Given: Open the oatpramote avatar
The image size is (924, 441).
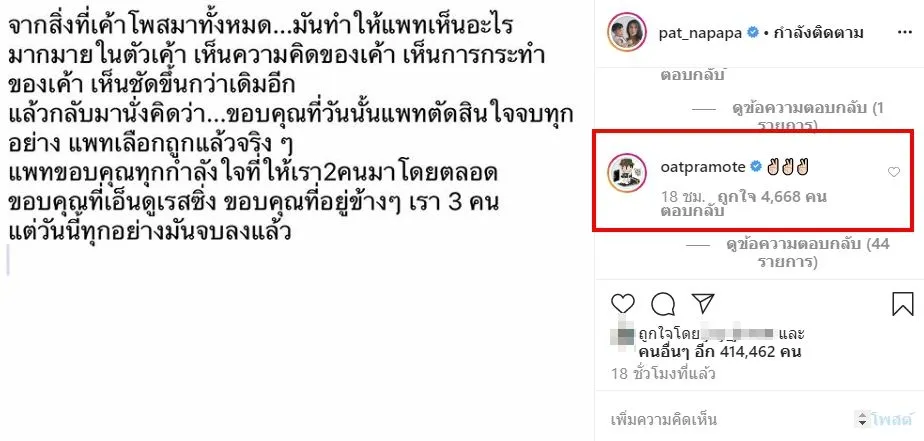Looking at the screenshot, I should [625, 174].
